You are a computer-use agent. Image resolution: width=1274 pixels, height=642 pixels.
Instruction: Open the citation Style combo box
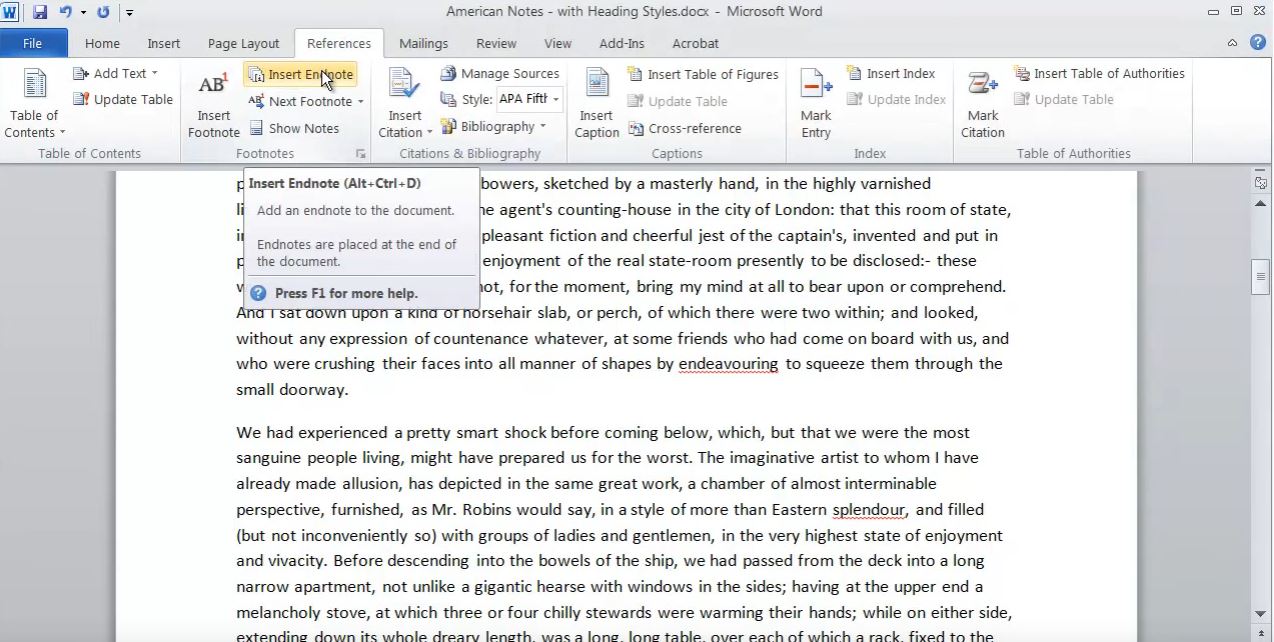coord(529,99)
